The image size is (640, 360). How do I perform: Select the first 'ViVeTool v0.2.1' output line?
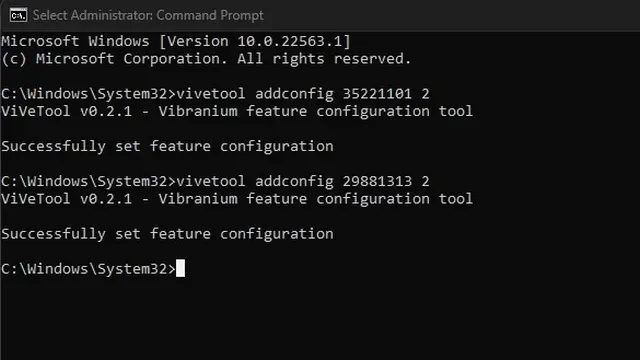(x=237, y=111)
